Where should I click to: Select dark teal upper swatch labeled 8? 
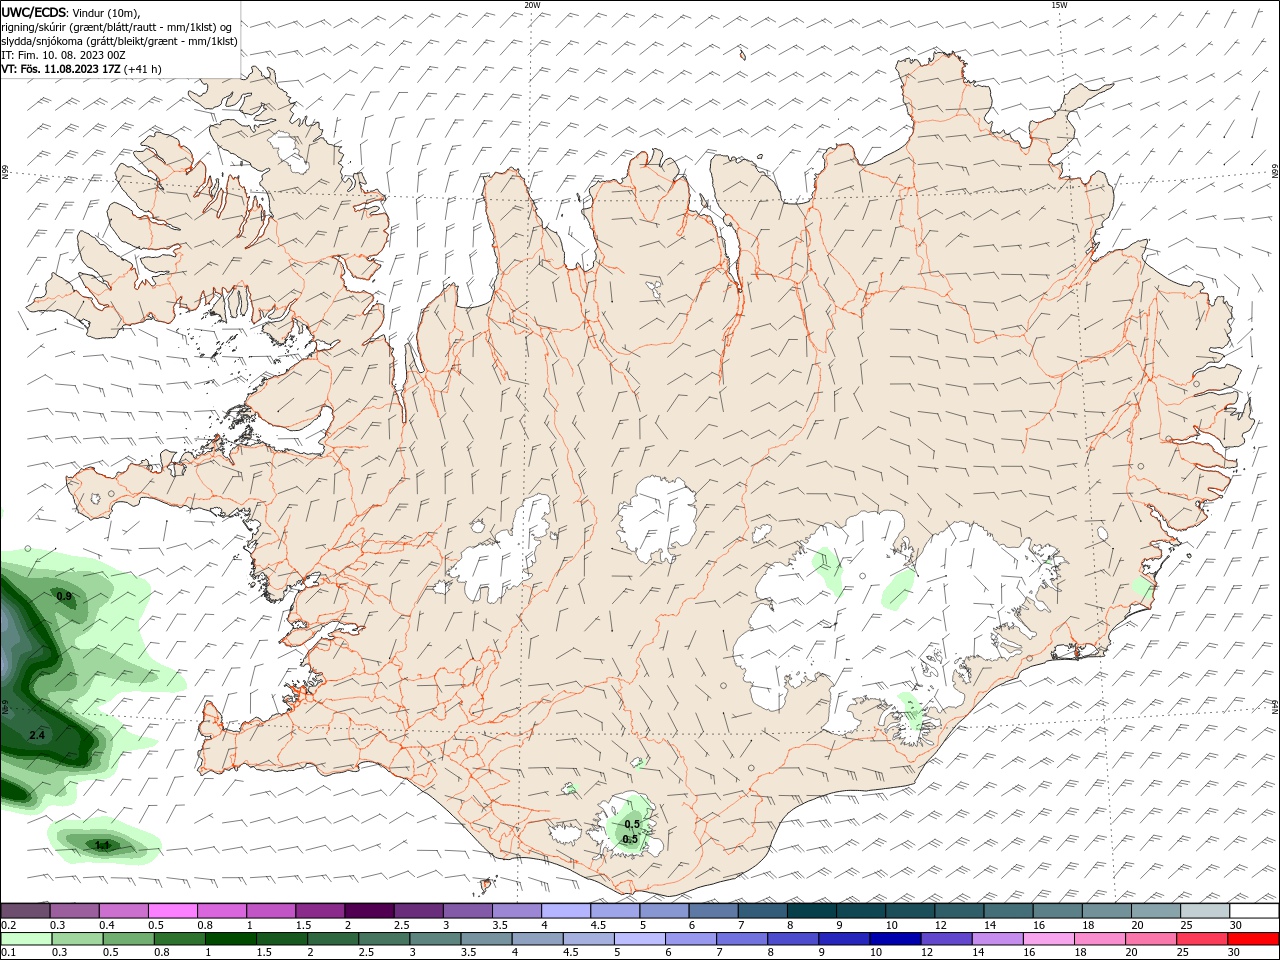(811, 911)
